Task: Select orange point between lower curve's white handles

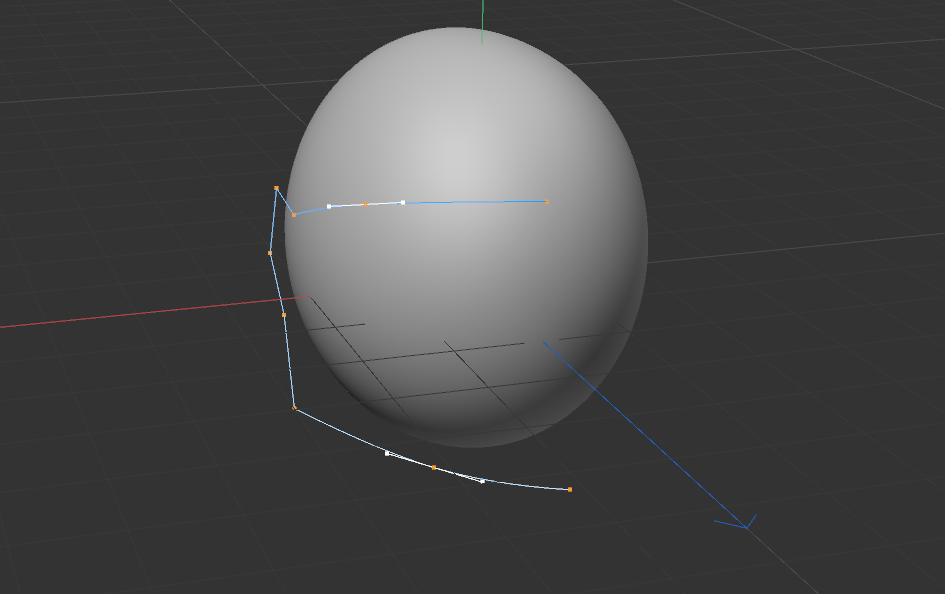Action: [x=433, y=467]
